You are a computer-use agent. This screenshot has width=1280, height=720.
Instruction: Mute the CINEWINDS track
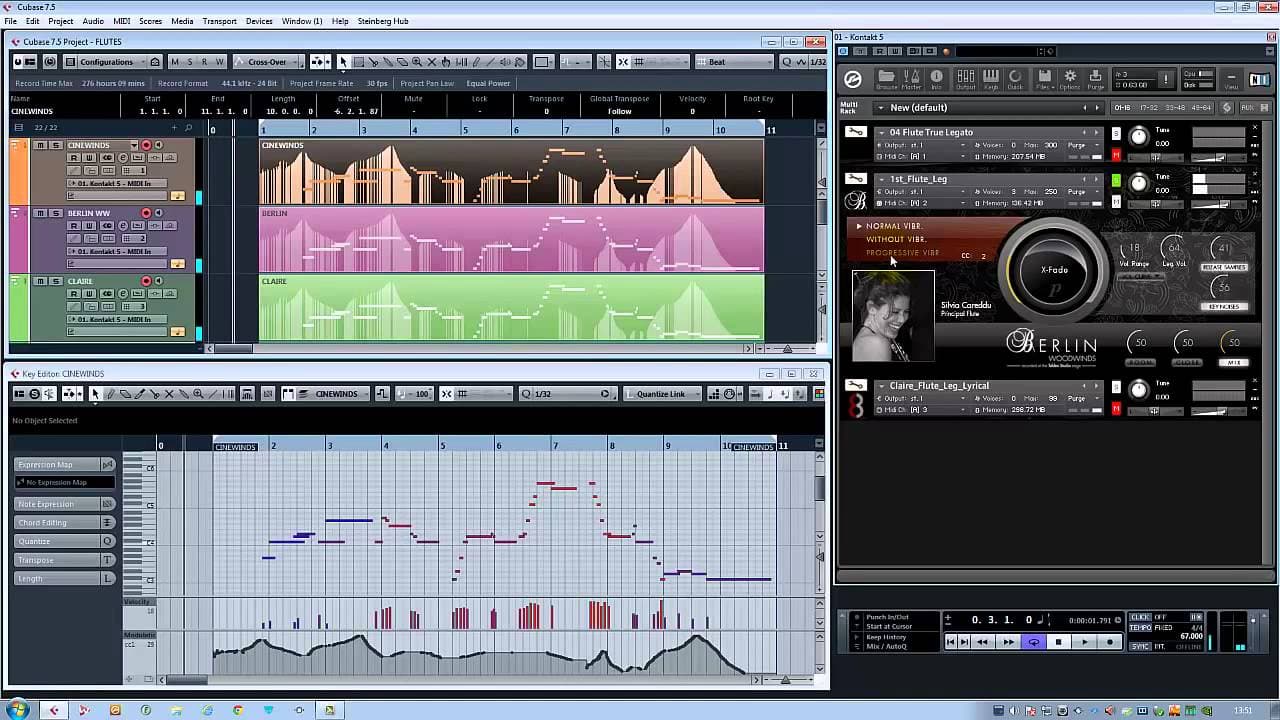pos(40,146)
